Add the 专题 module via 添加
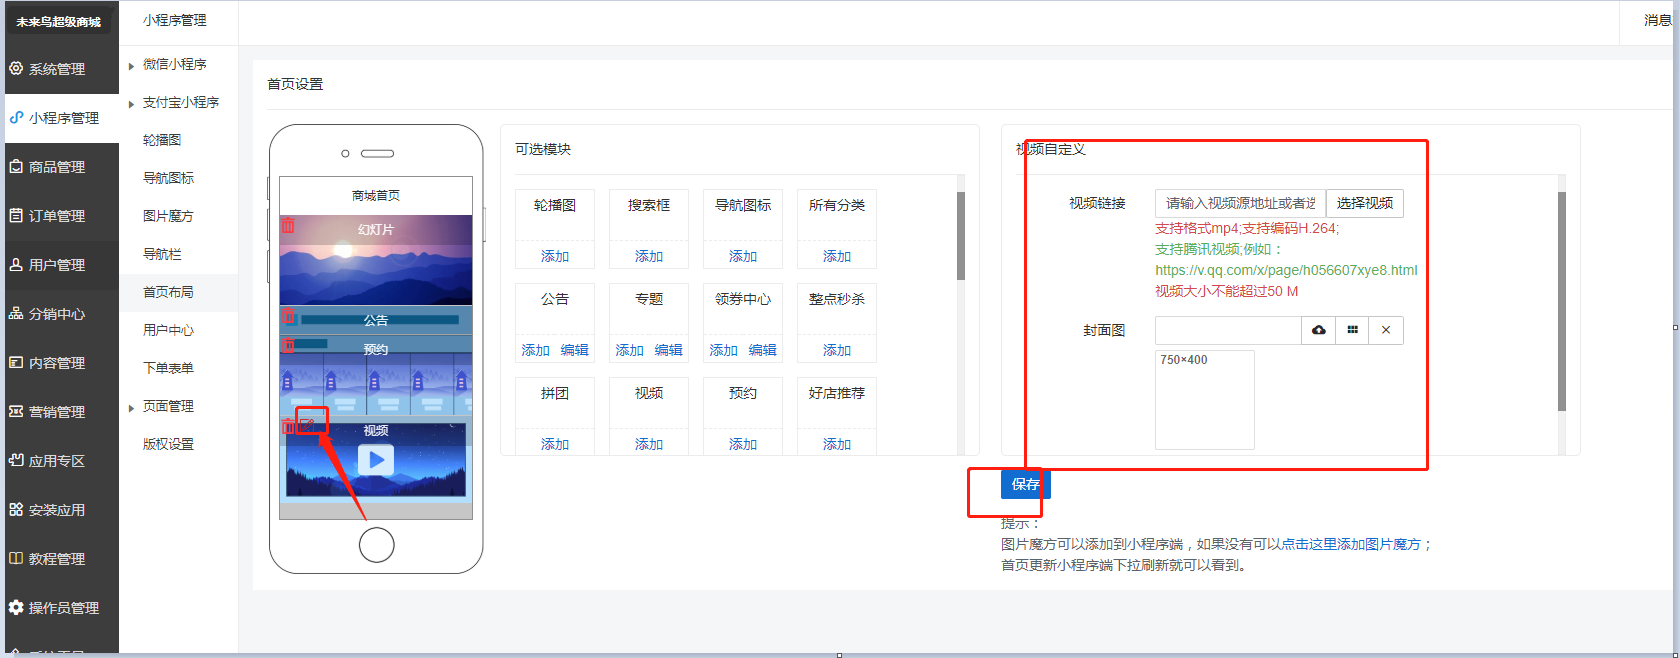This screenshot has width=1679, height=658. coord(630,350)
